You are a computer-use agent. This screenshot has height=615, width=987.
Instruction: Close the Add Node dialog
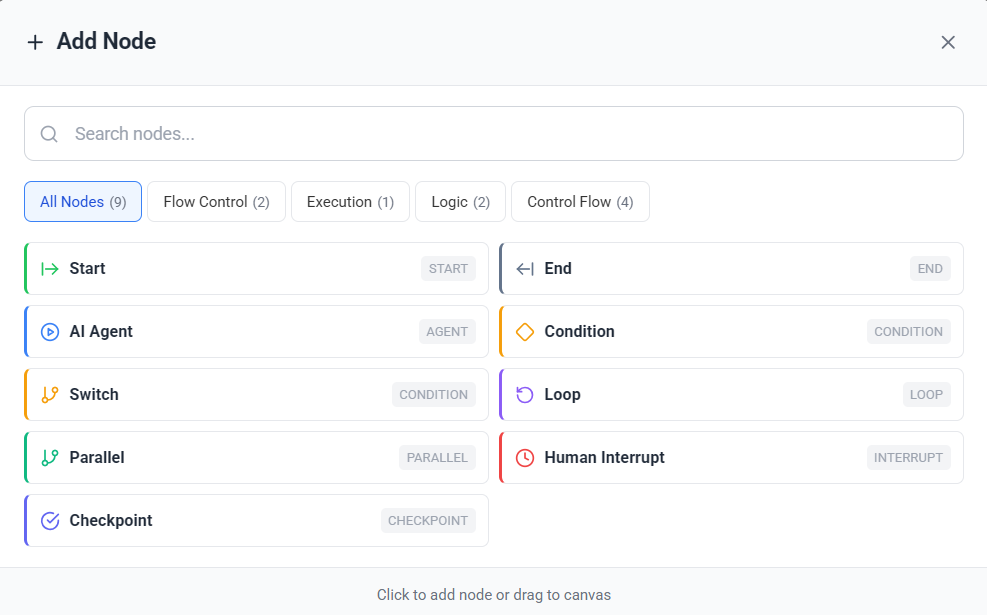(x=948, y=42)
